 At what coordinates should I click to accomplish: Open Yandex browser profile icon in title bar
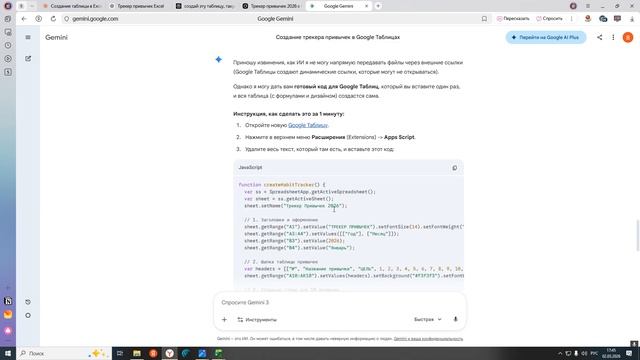[x=573, y=6]
